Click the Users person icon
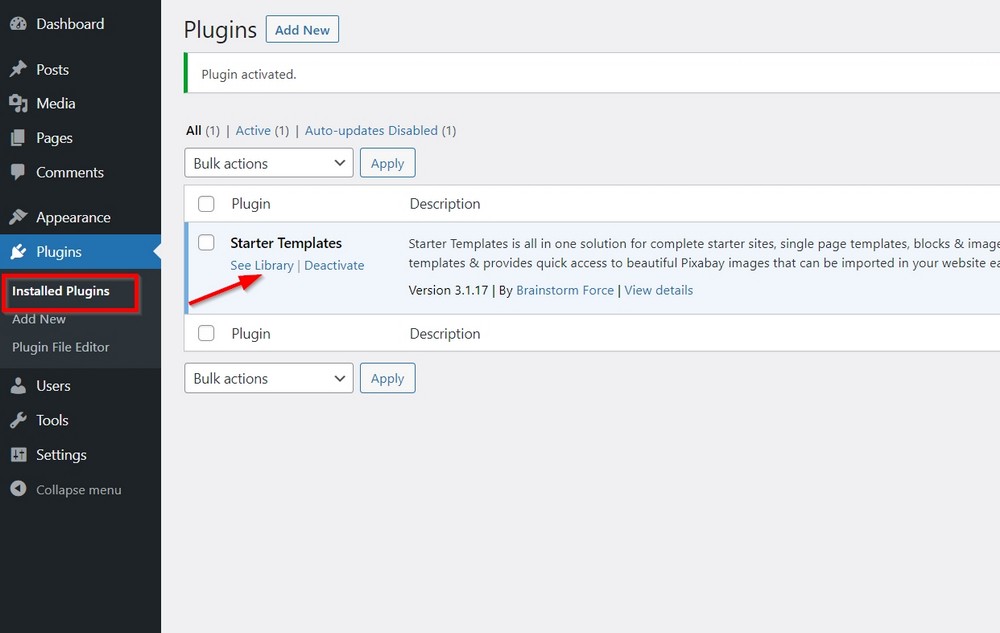1000x633 pixels. point(18,386)
